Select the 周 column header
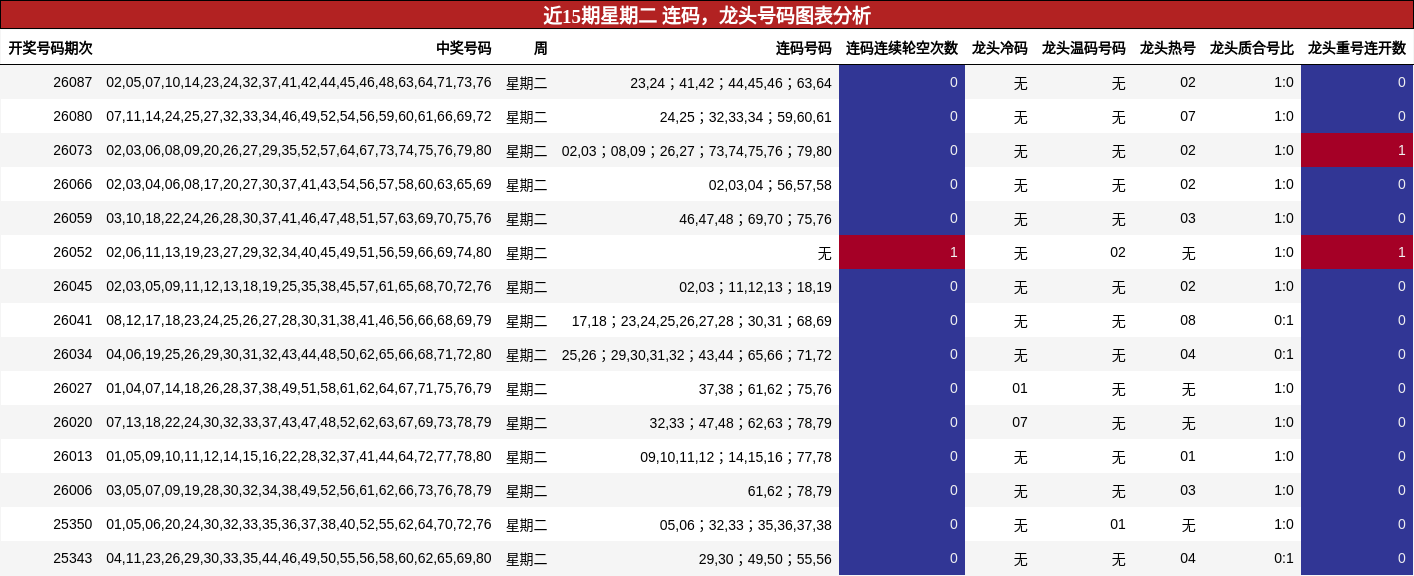The height and width of the screenshot is (576, 1414). (541, 45)
